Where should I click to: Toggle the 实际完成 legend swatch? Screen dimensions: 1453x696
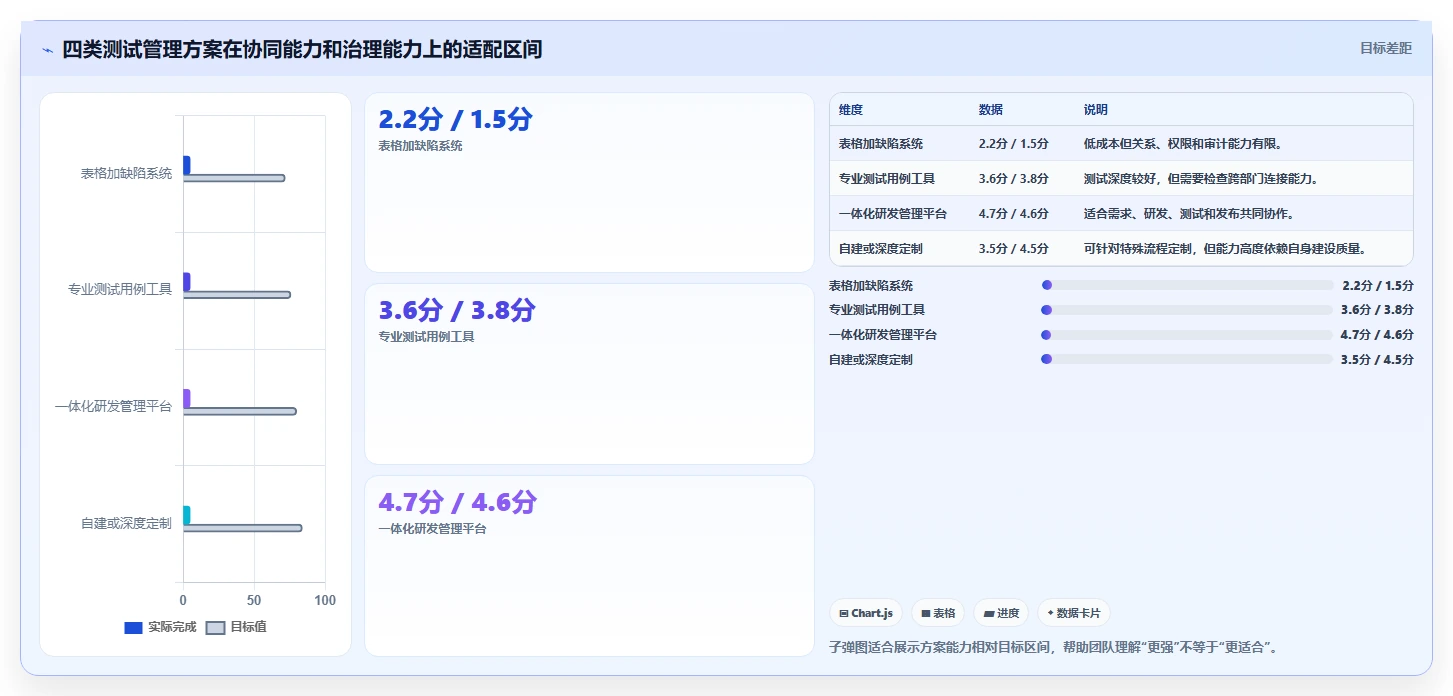(x=134, y=628)
